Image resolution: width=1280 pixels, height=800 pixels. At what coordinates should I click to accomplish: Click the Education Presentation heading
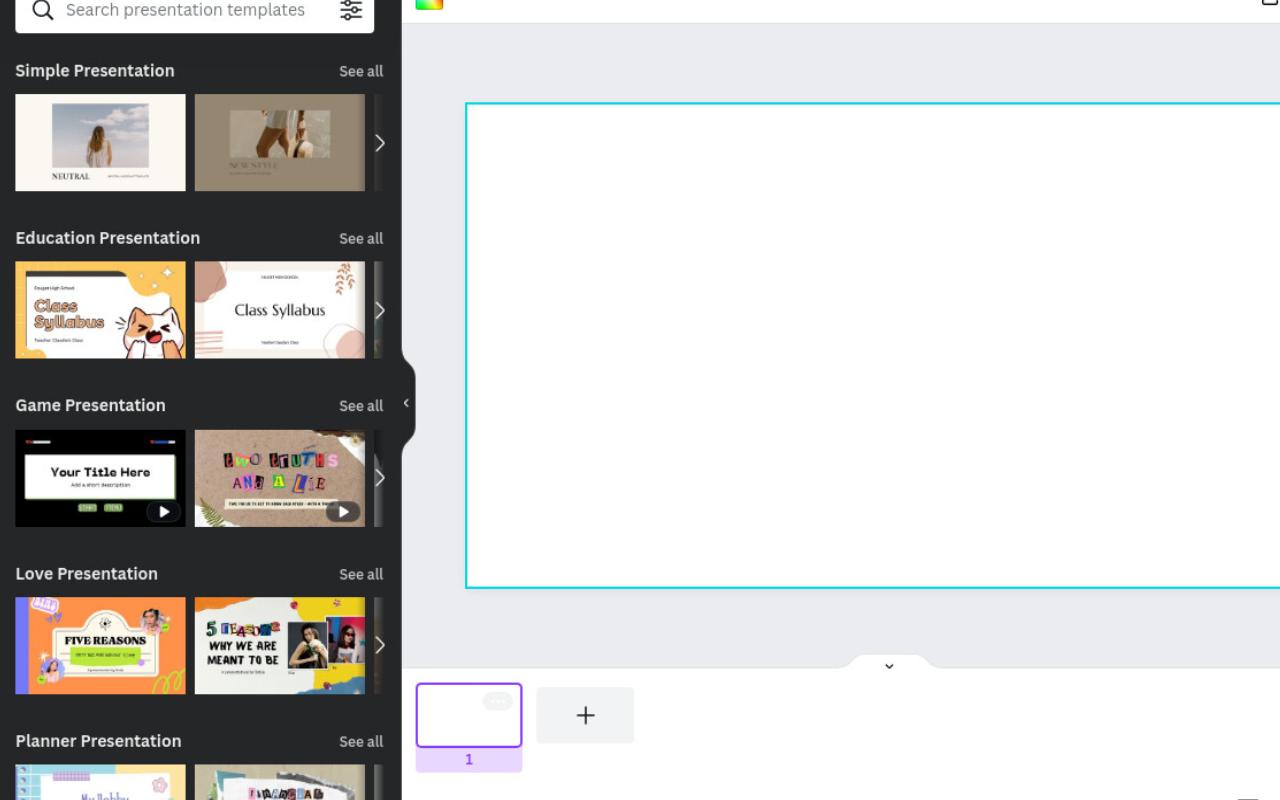108,238
